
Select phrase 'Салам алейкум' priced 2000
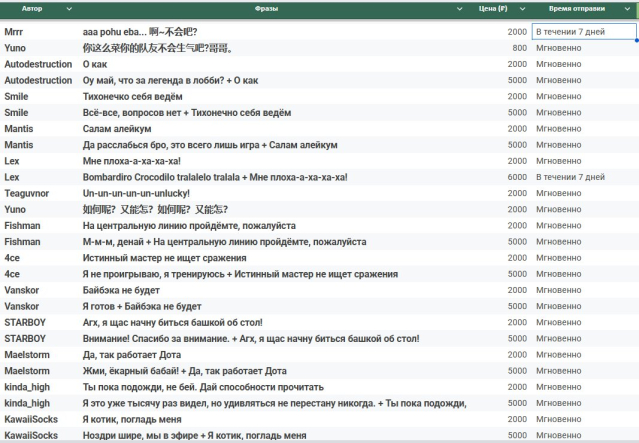(x=117, y=129)
